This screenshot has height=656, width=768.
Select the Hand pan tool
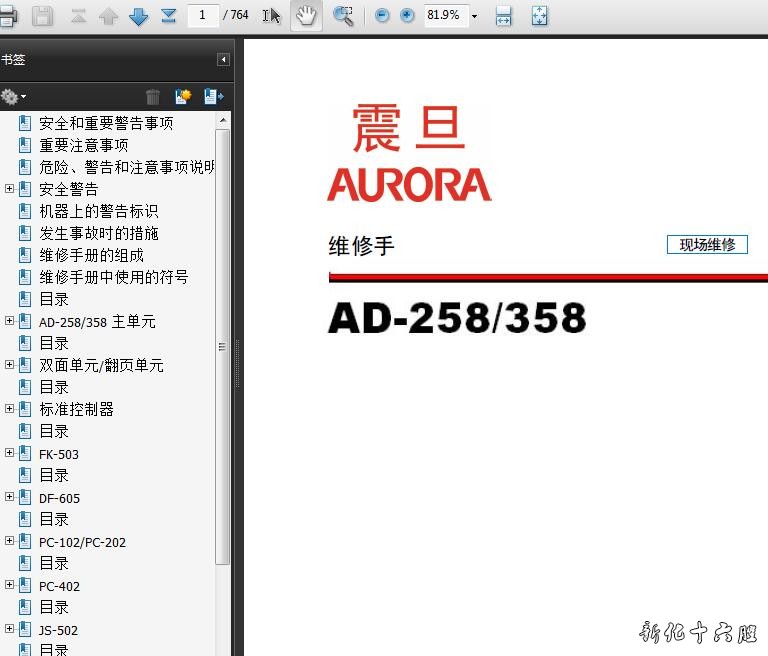pos(306,16)
